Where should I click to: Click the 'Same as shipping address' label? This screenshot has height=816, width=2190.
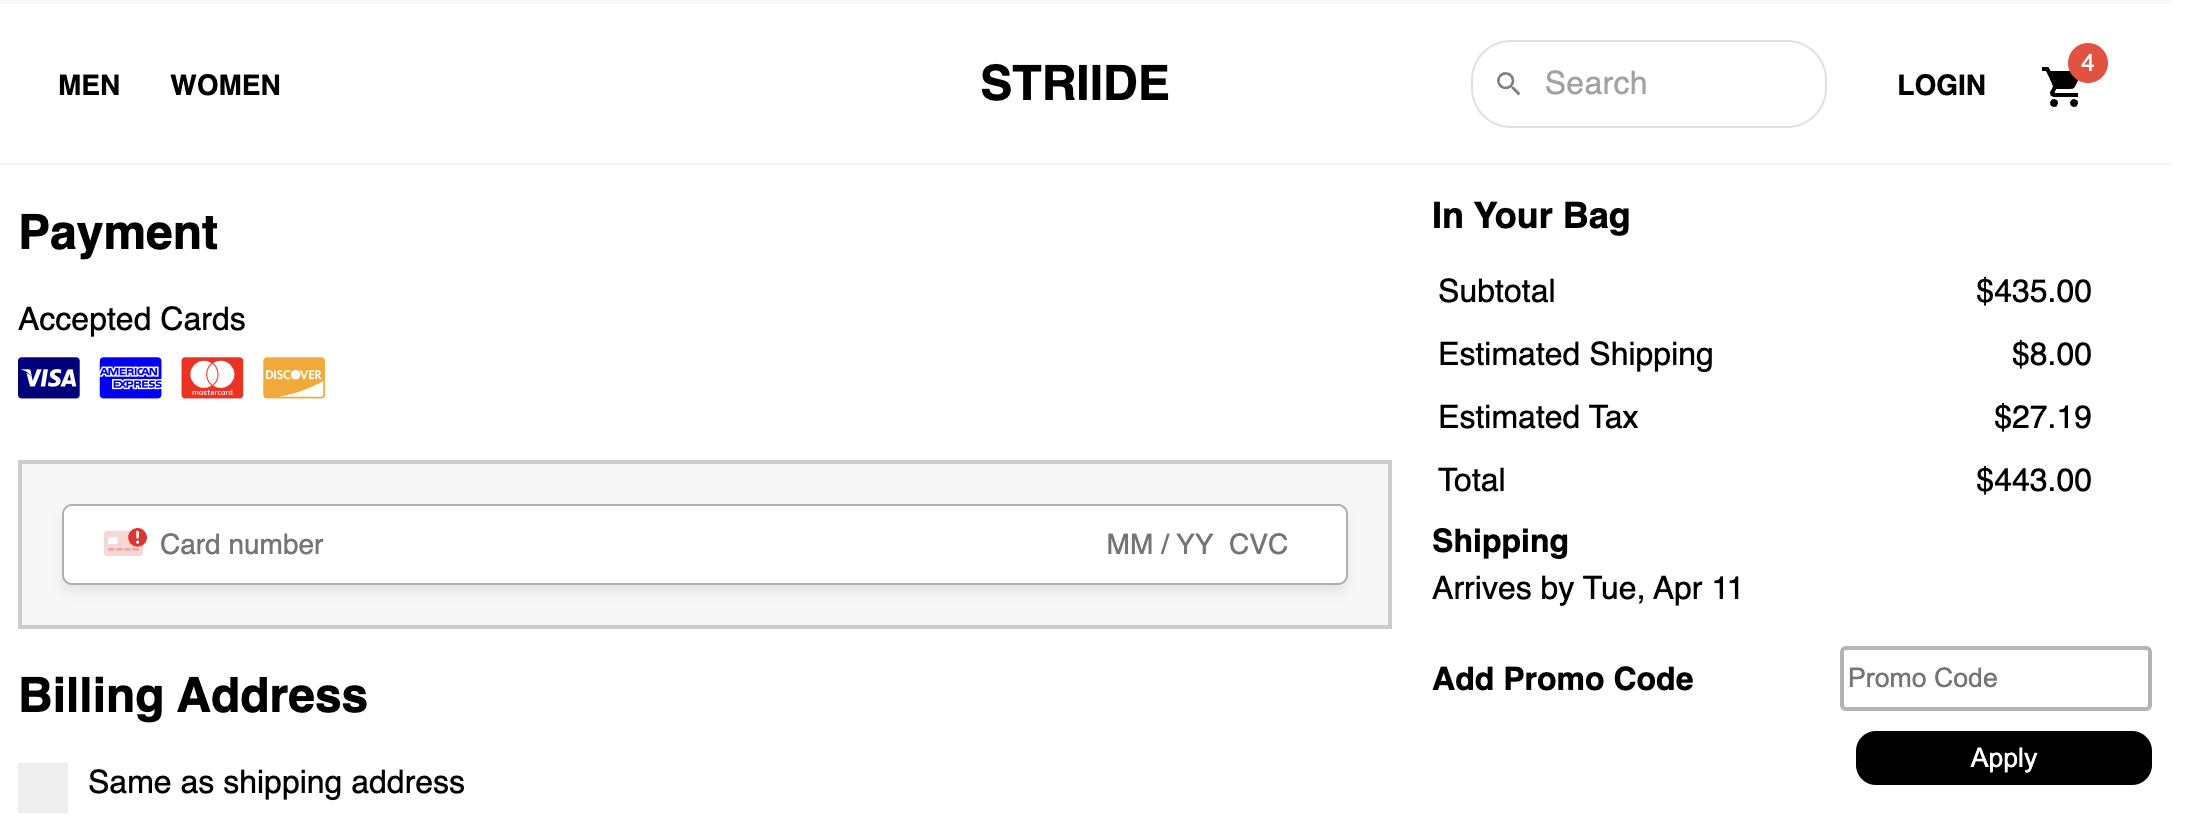point(276,782)
